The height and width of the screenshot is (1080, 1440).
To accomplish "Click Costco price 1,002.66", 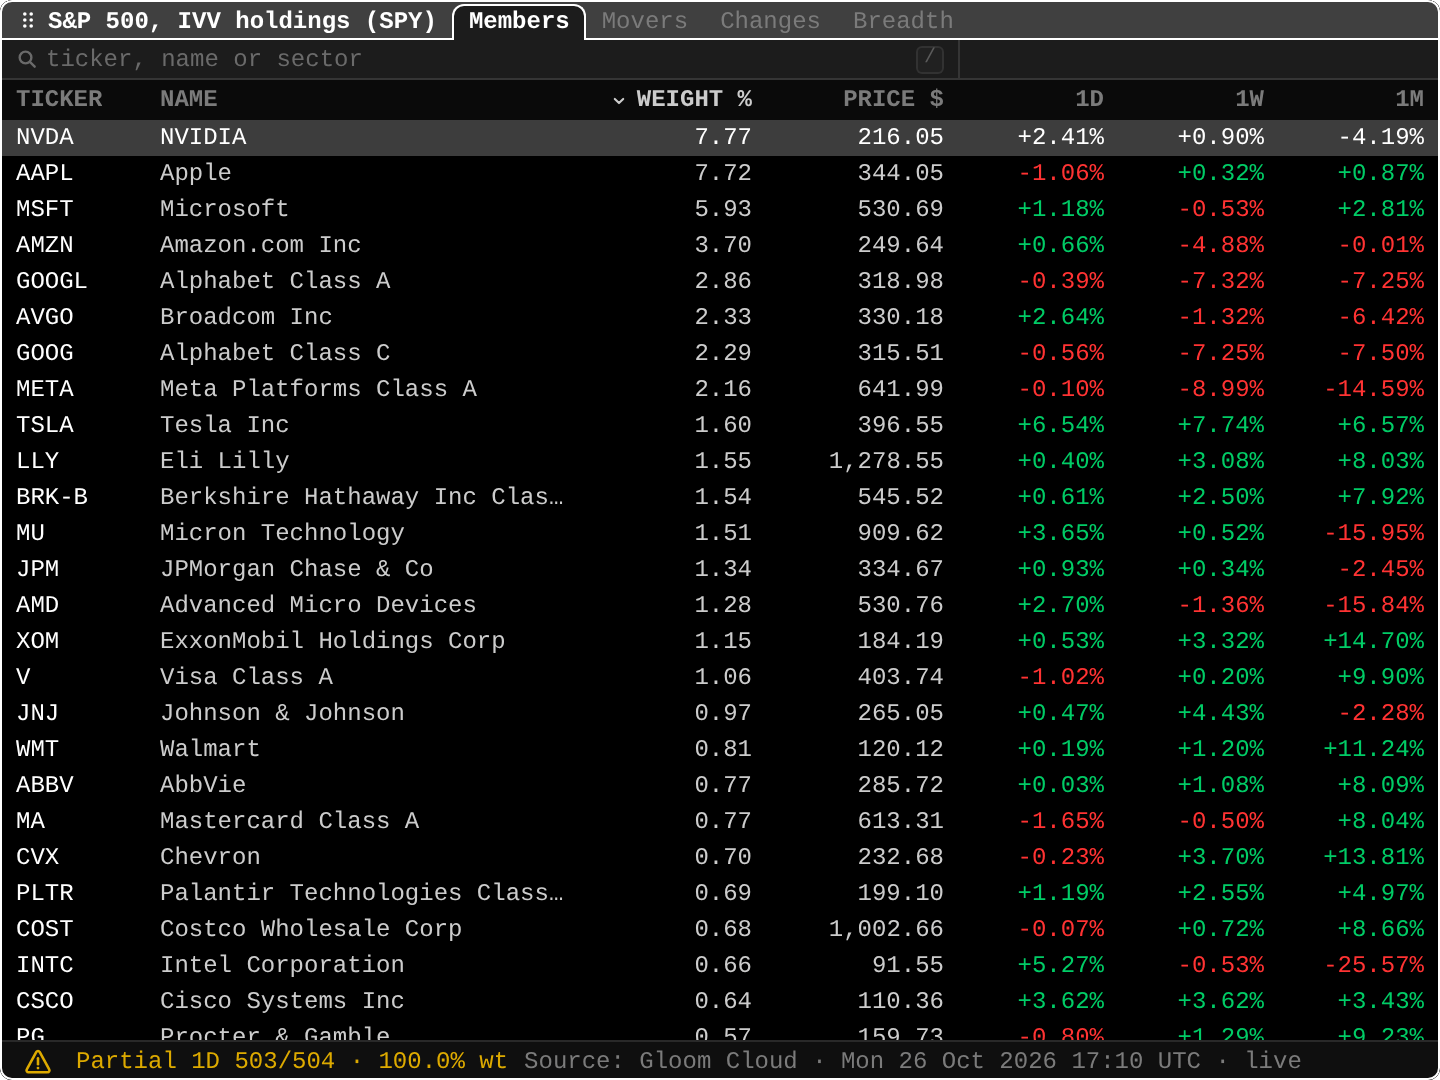I will pyautogui.click(x=886, y=929).
